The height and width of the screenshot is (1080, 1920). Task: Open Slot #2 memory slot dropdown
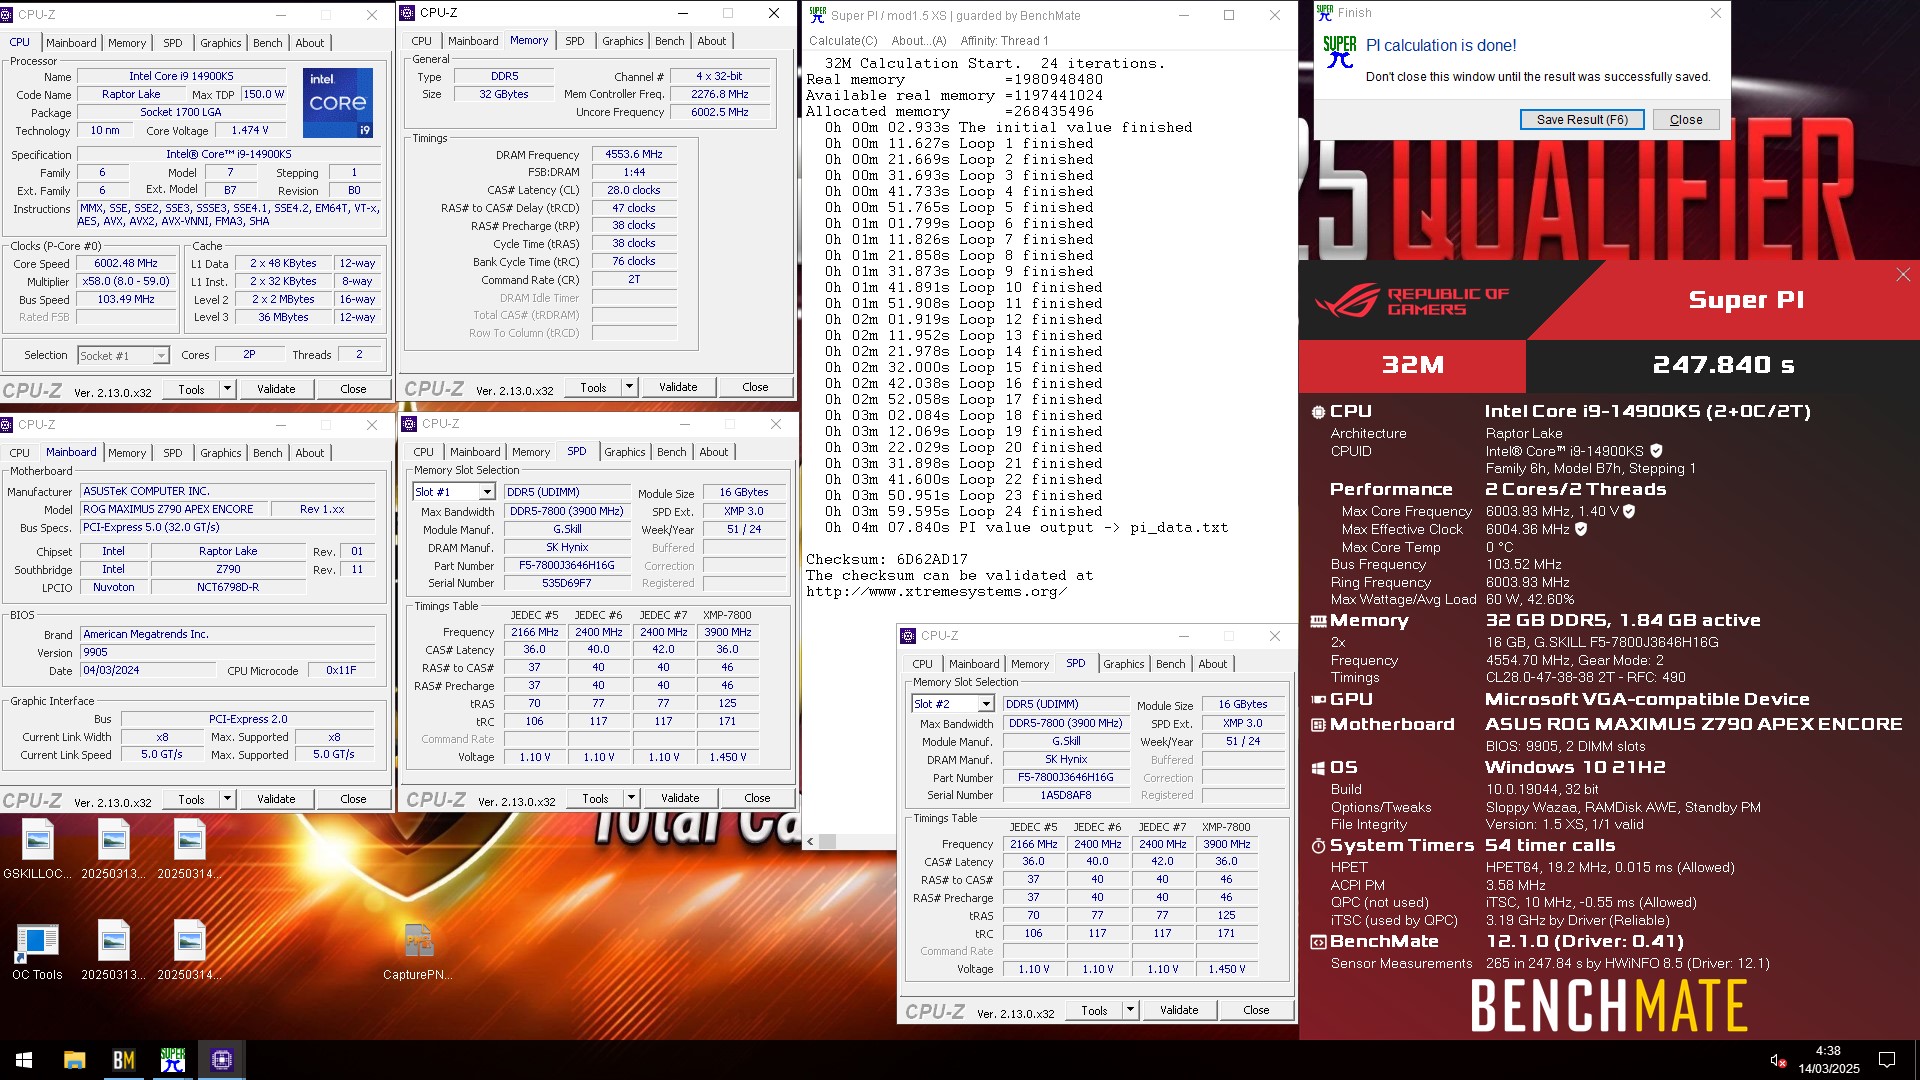[x=986, y=704]
